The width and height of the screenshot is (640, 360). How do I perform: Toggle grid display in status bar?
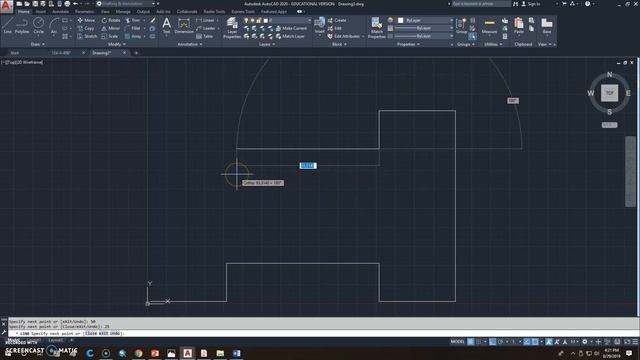[471, 342]
